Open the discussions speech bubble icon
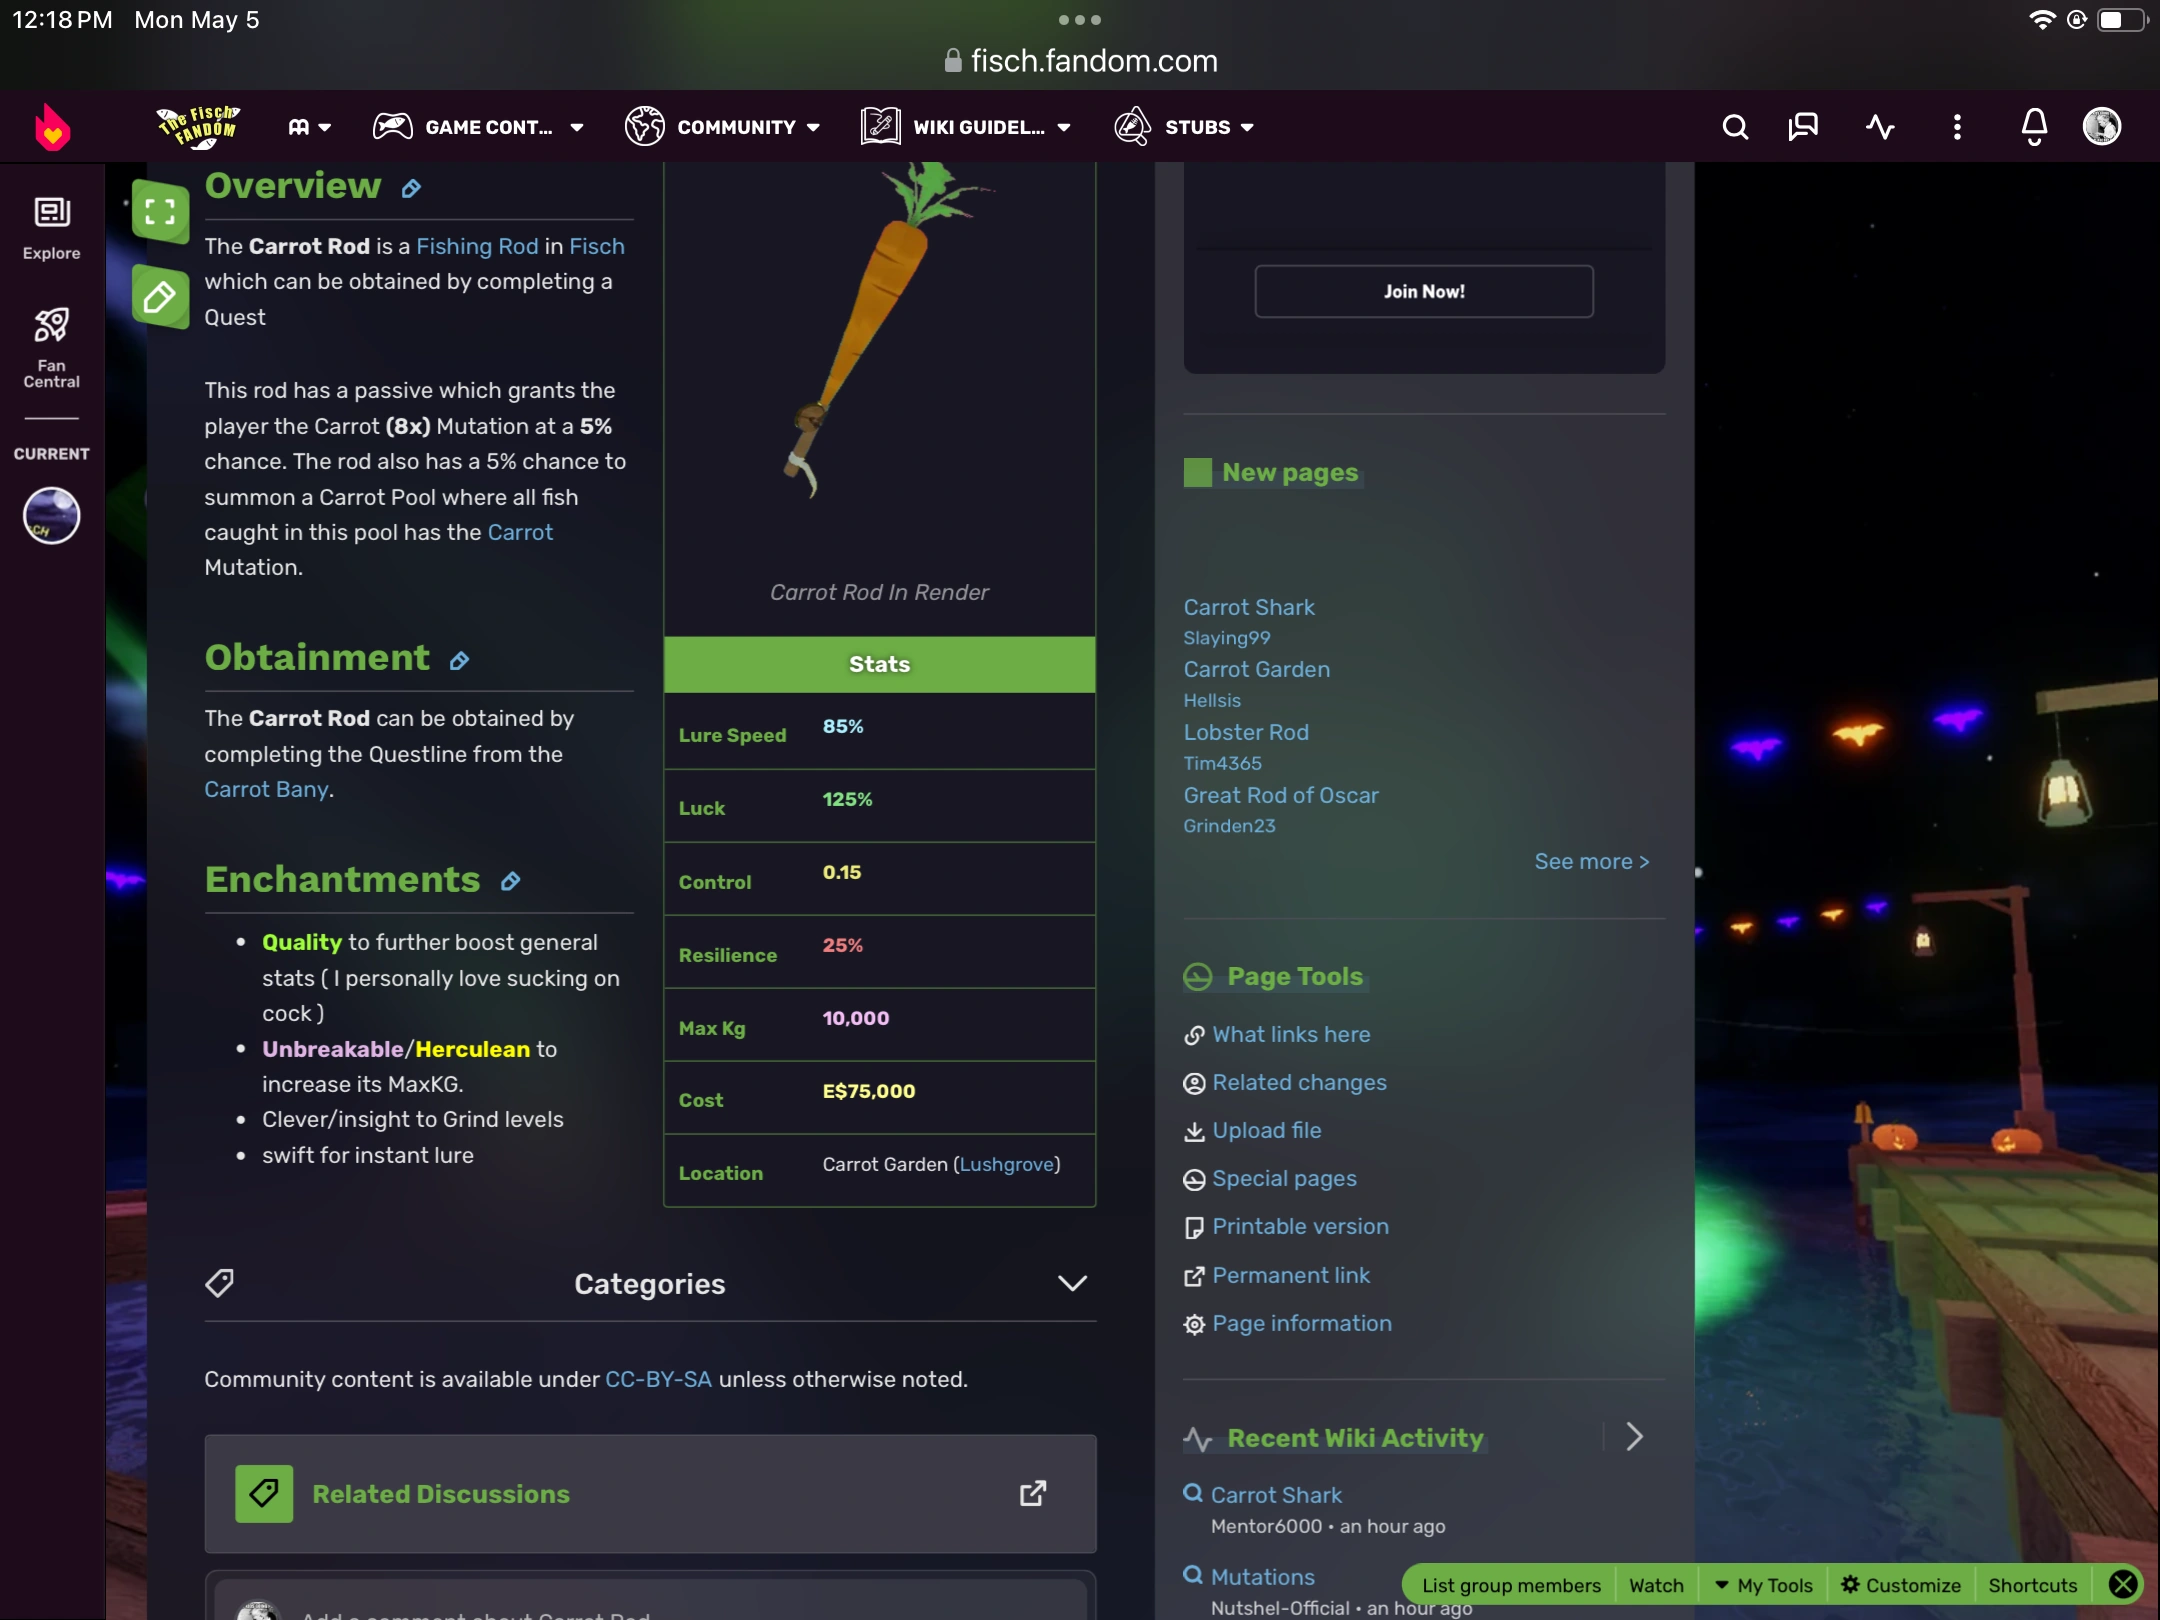2160x1620 pixels. [x=1803, y=127]
